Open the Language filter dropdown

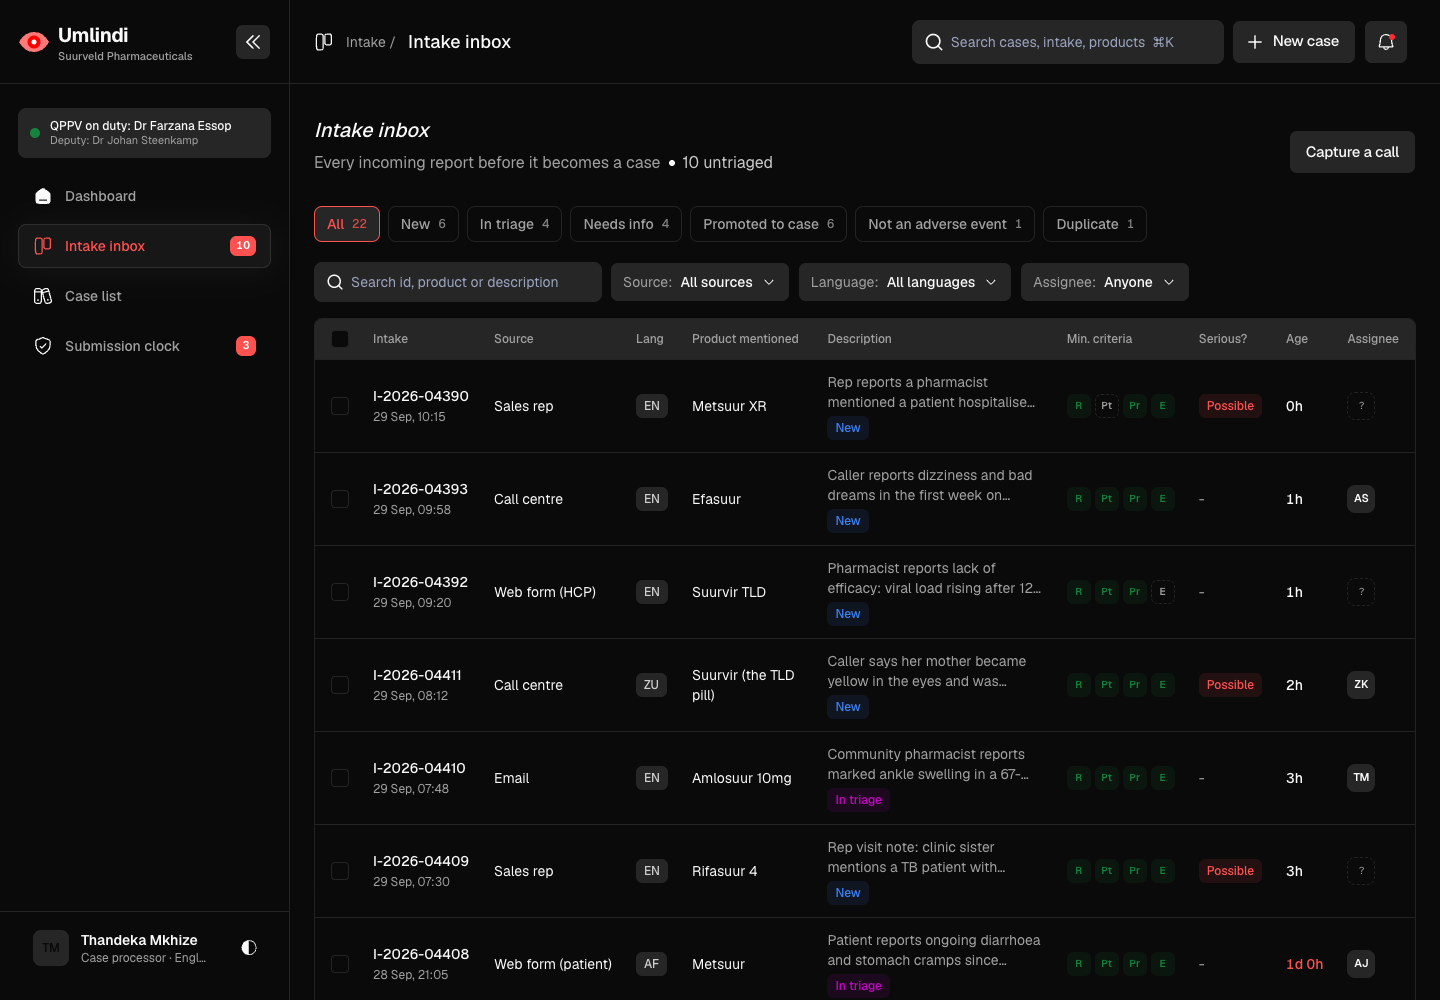(905, 282)
